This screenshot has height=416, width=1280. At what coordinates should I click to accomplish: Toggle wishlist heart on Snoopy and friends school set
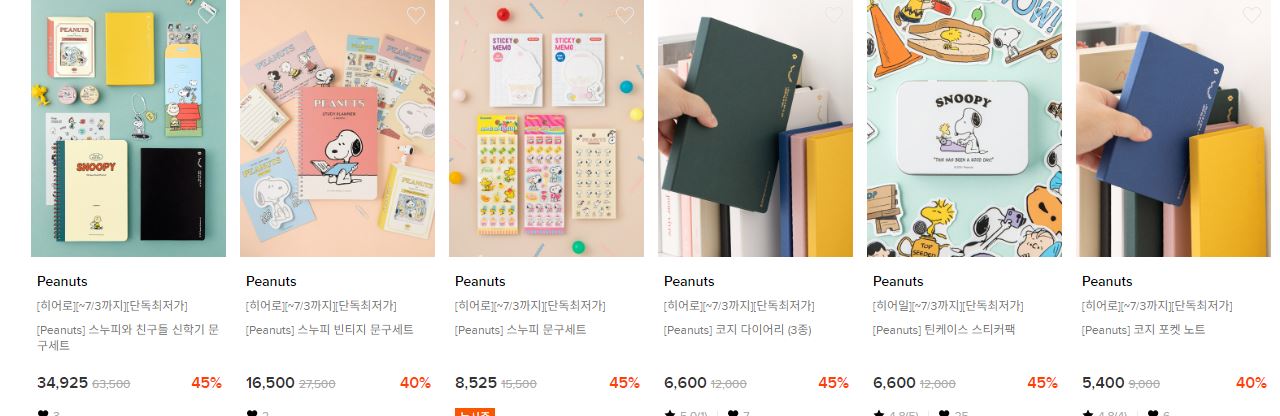tap(207, 14)
